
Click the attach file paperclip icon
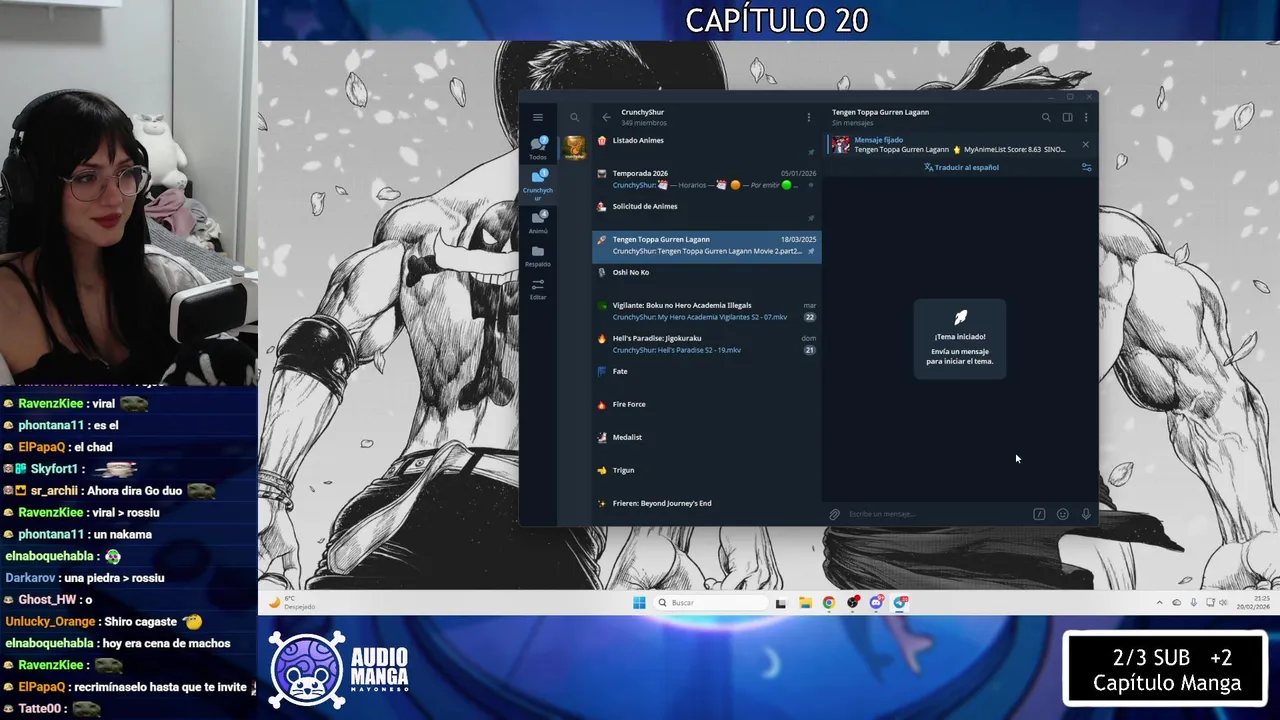click(x=834, y=514)
